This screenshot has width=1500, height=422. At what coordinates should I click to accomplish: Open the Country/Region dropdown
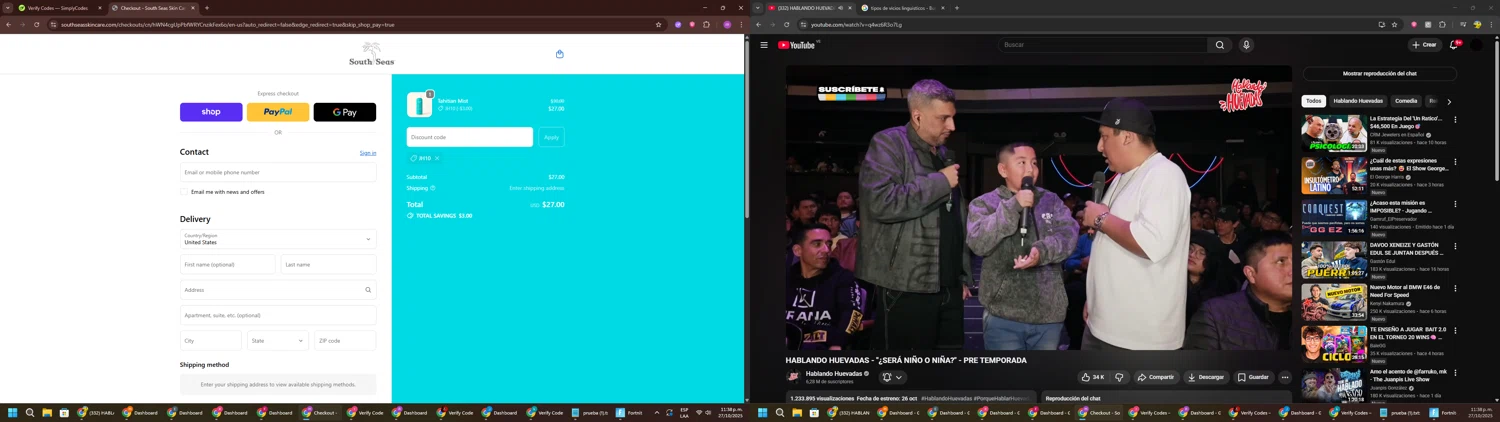tap(278, 239)
